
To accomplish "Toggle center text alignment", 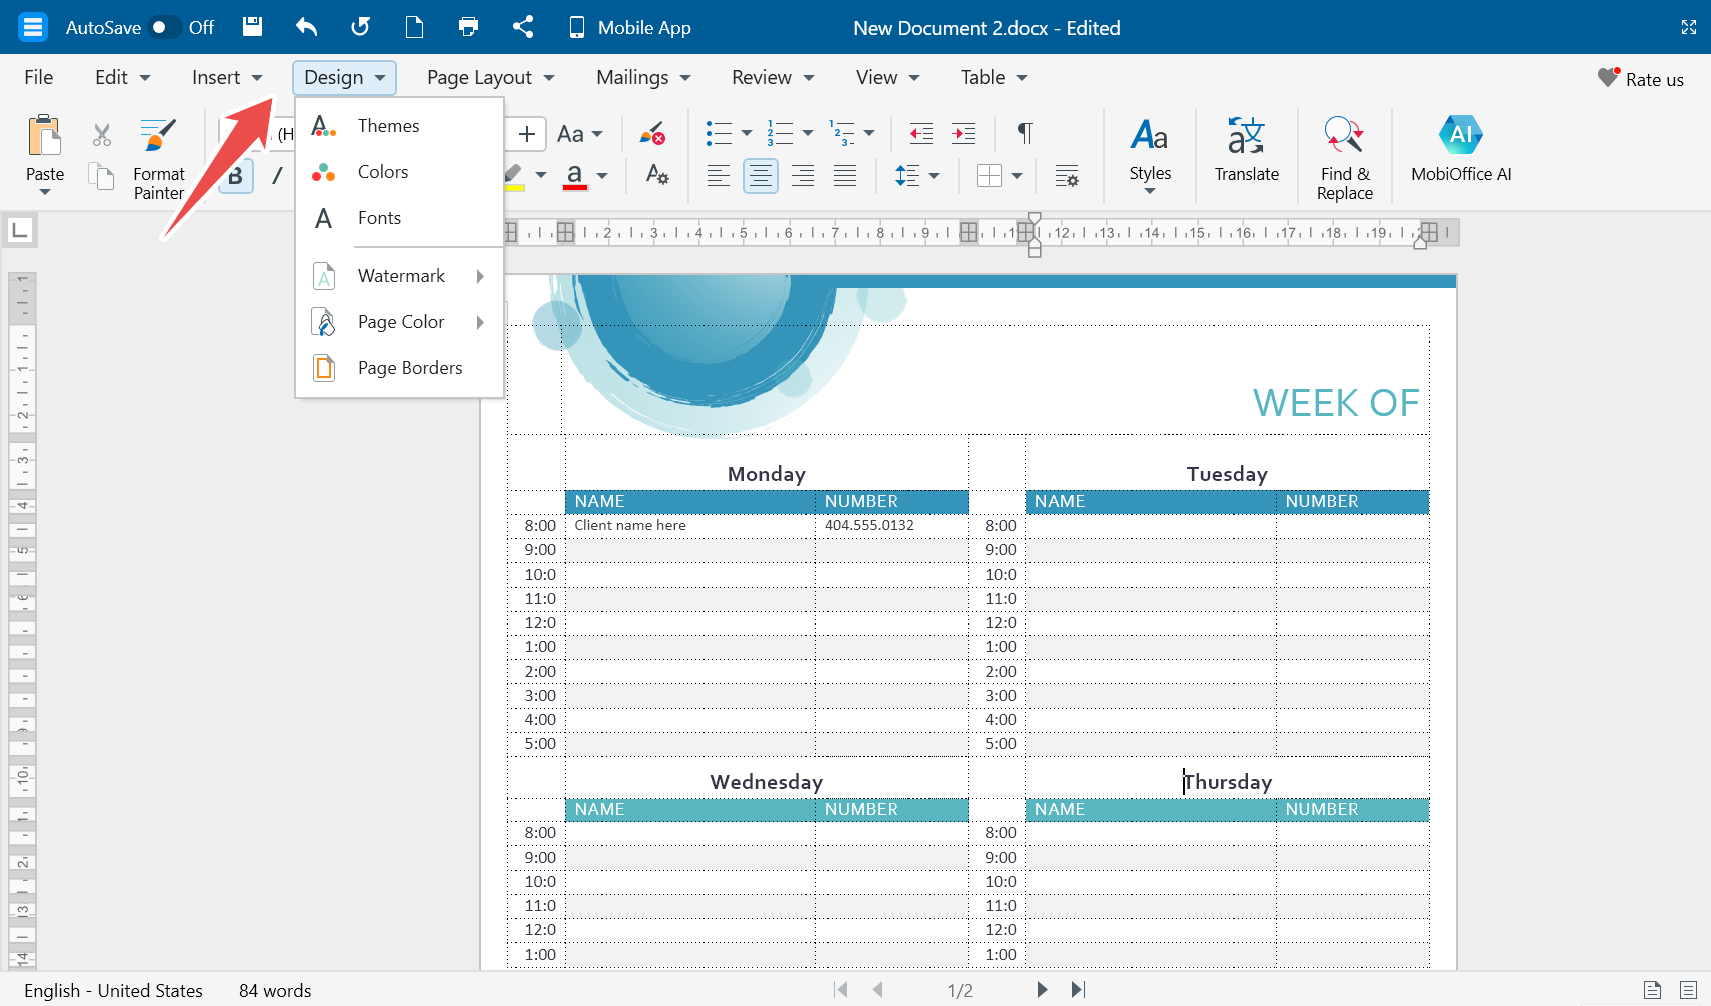I will [x=760, y=177].
